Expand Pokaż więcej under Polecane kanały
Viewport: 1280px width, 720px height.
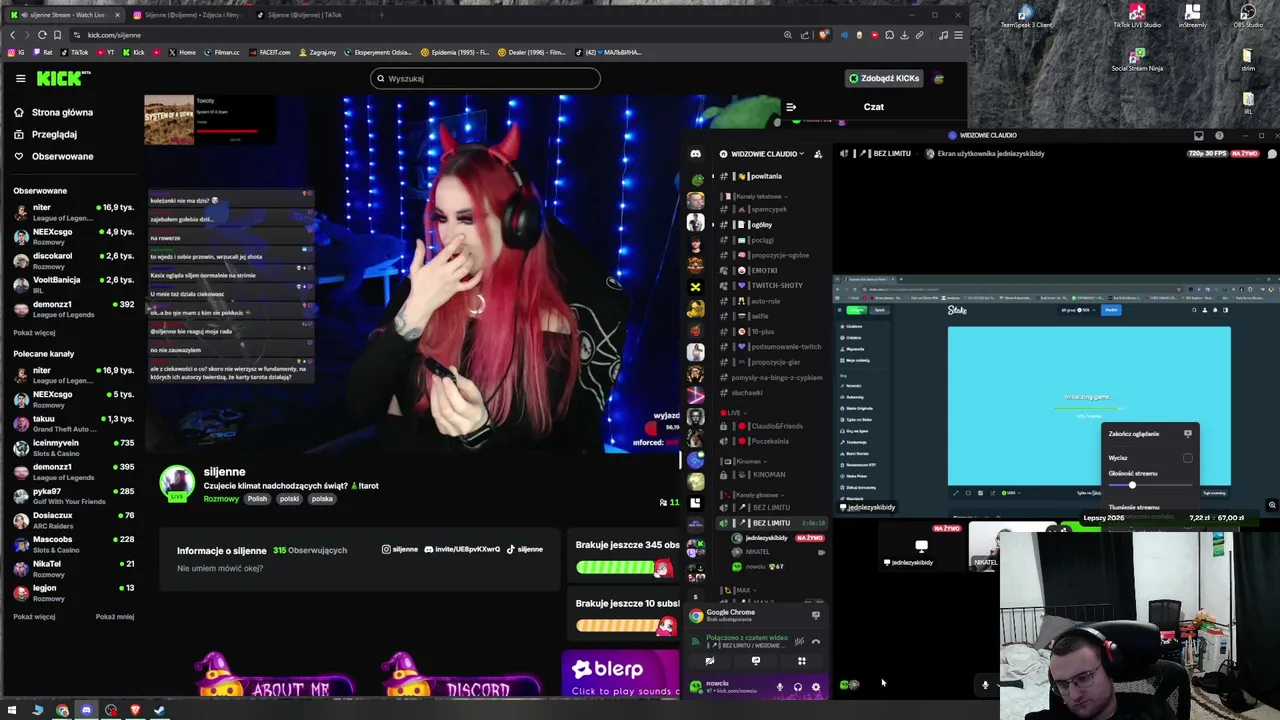point(34,617)
